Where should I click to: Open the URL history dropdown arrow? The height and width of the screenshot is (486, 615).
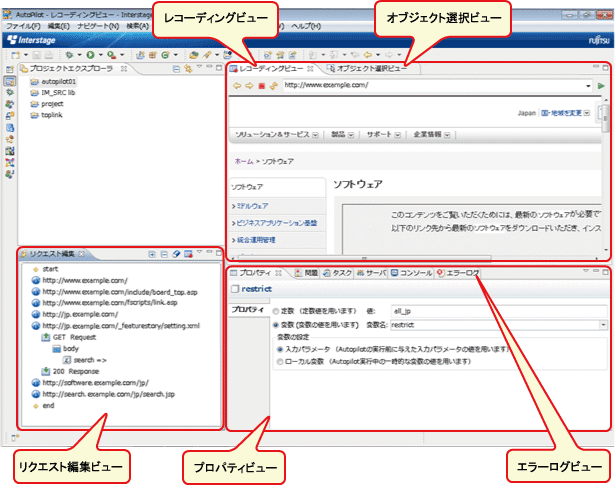tap(588, 86)
